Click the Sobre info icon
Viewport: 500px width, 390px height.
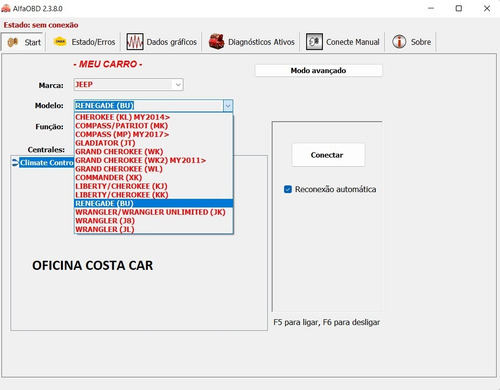pos(399,42)
